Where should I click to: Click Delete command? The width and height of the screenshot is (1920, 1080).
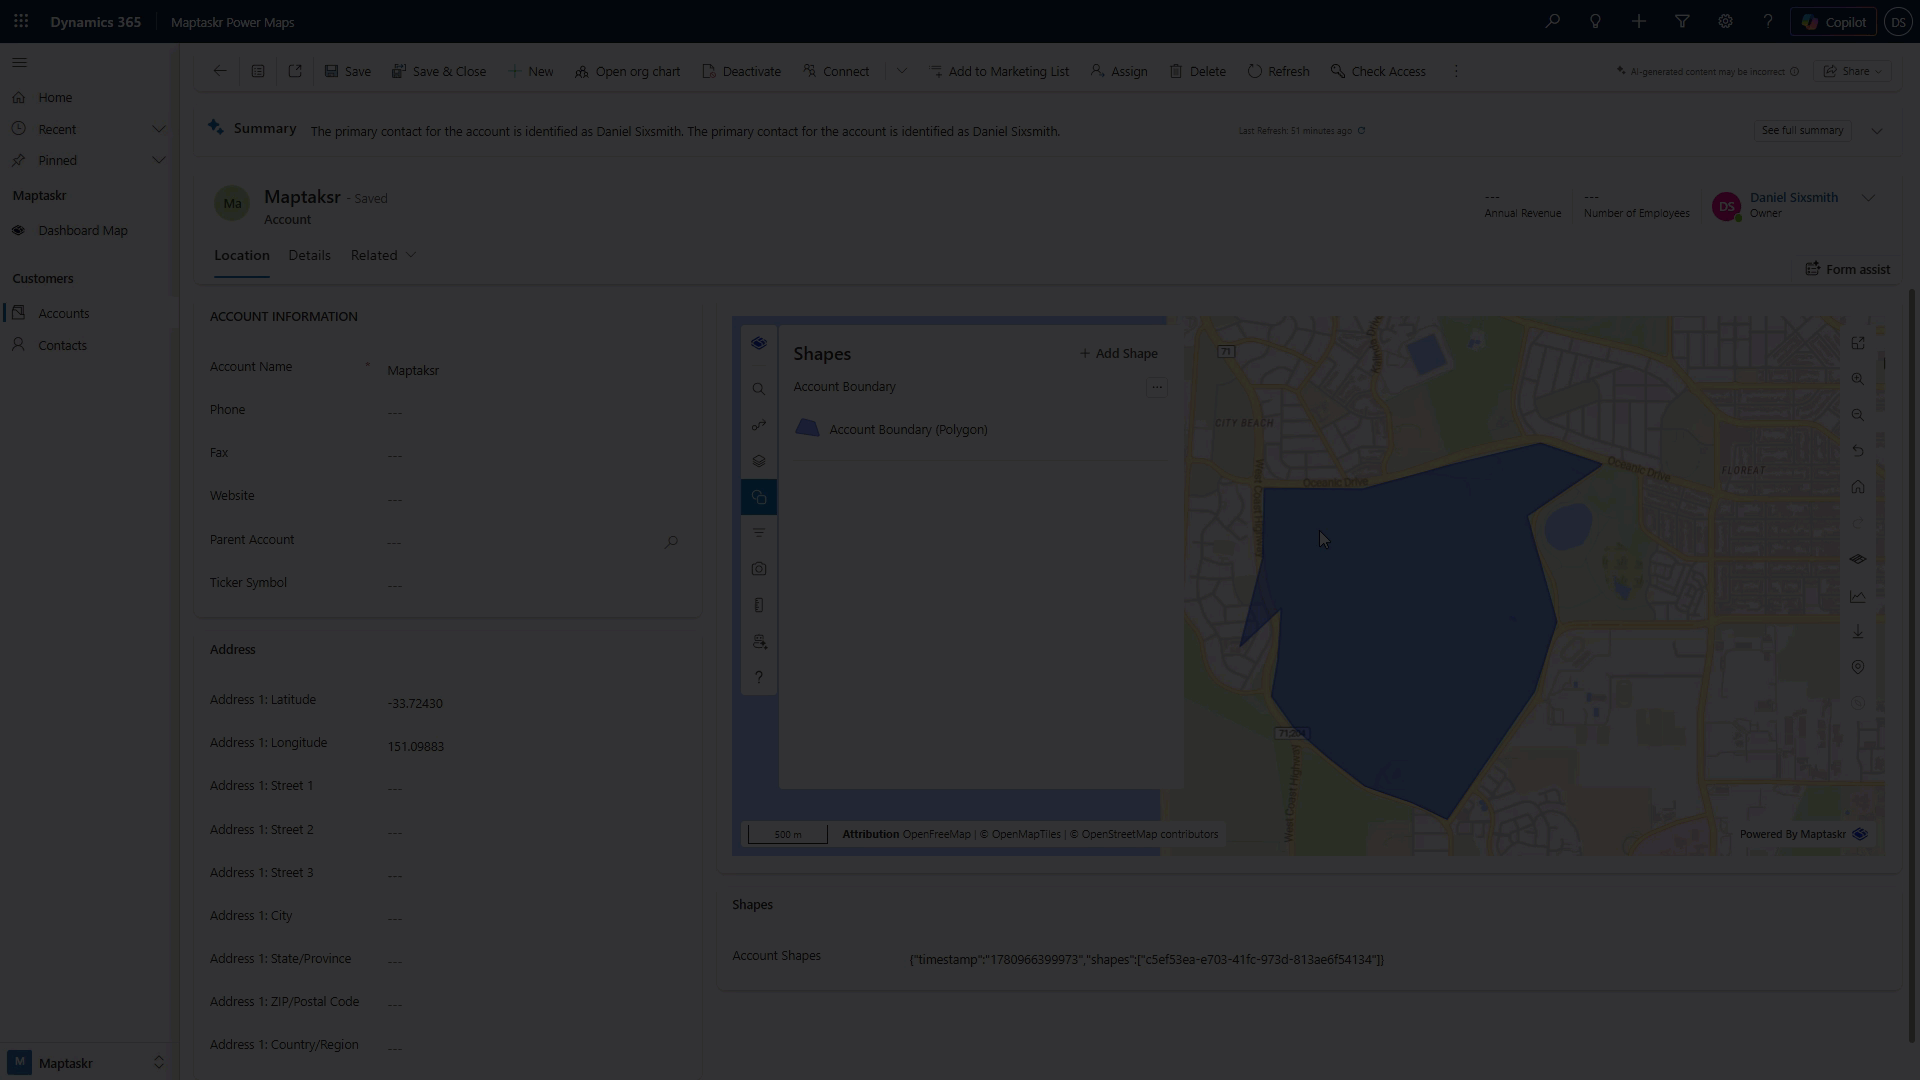coord(1198,71)
